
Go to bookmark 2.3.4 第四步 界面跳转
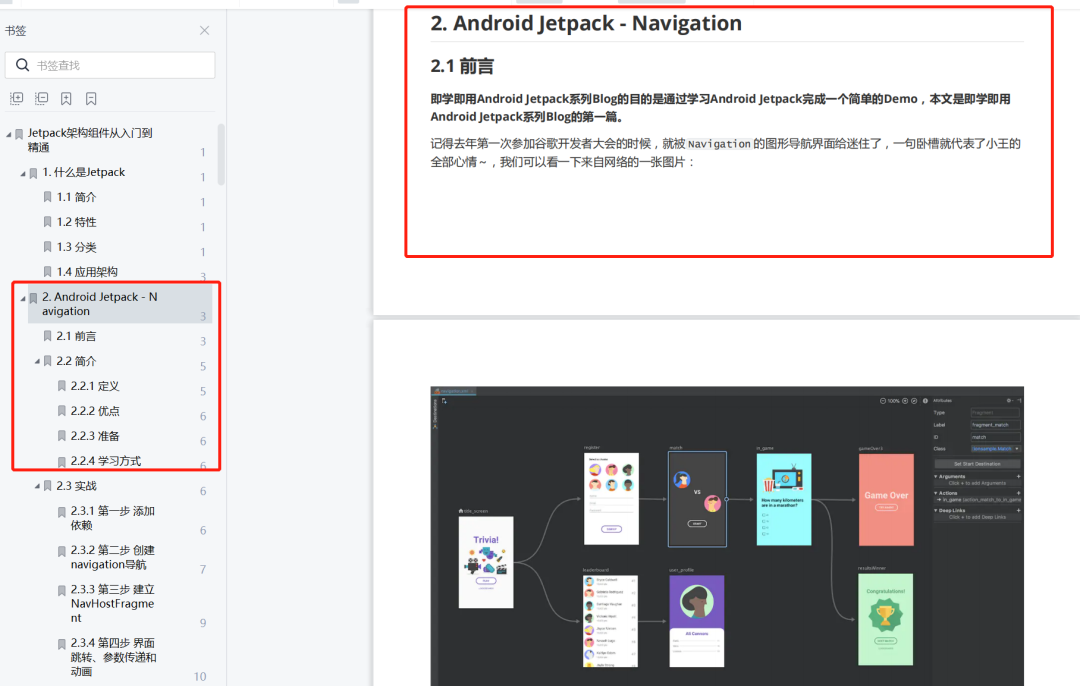tap(113, 657)
